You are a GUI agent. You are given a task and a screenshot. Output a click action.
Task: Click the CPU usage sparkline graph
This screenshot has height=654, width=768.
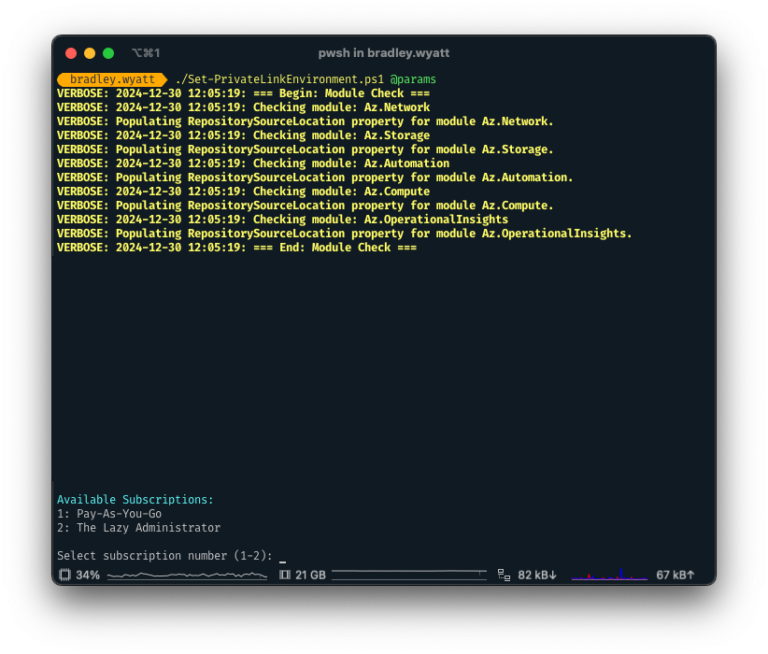[x=187, y=575]
